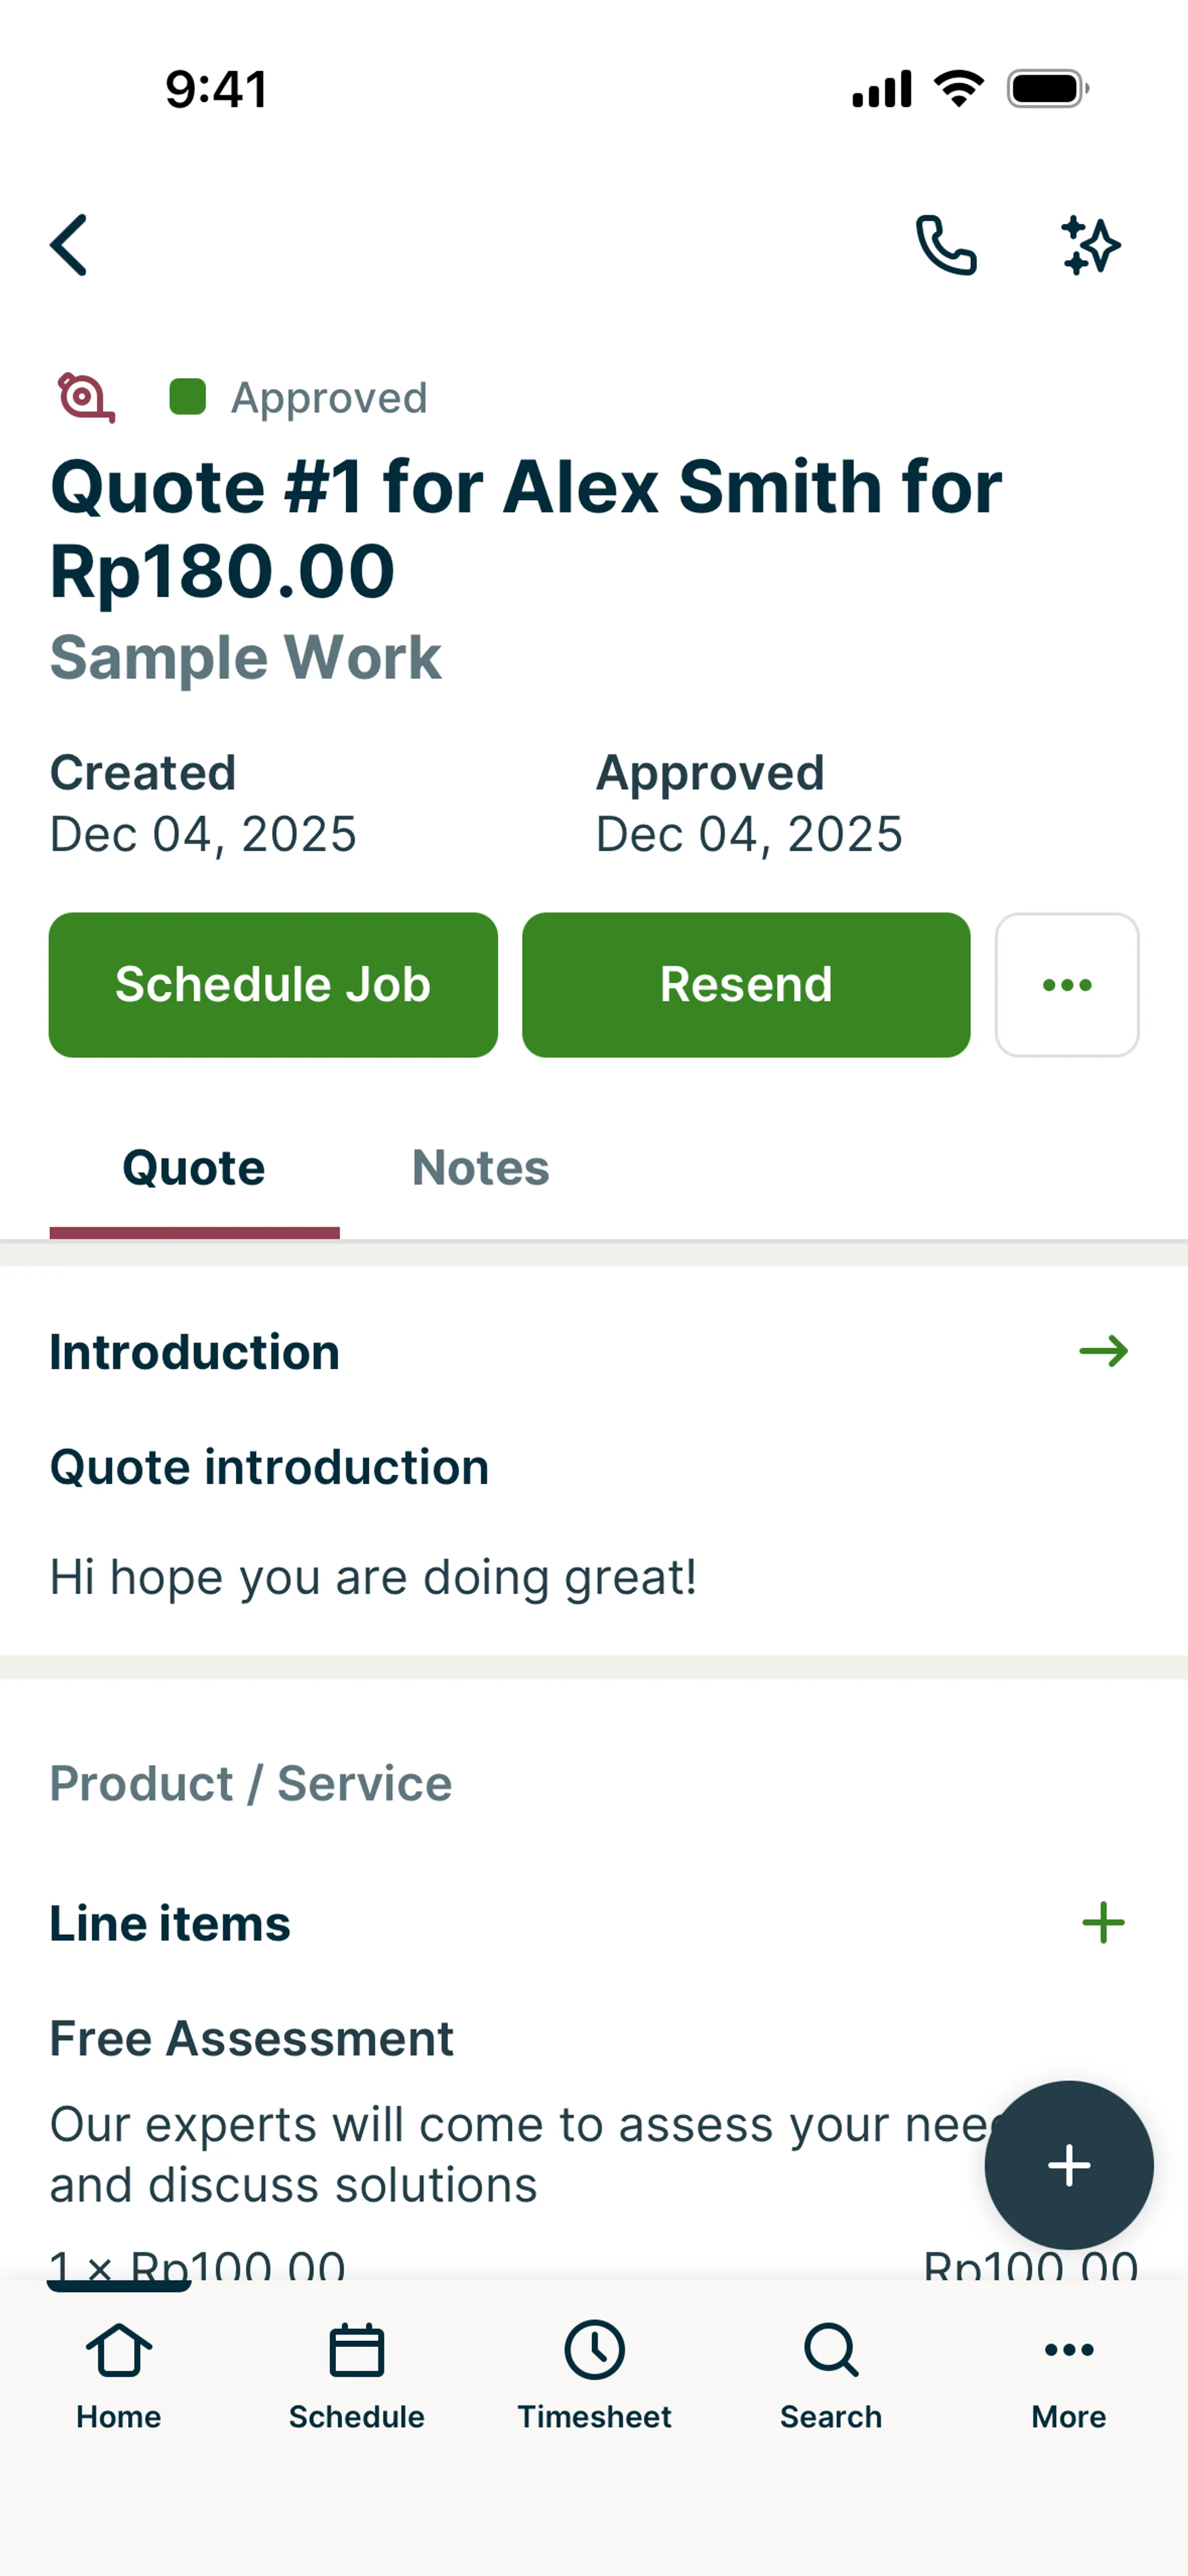Tap the quote tape measure icon
Viewport: 1188px width, 2576px height.
85,398
